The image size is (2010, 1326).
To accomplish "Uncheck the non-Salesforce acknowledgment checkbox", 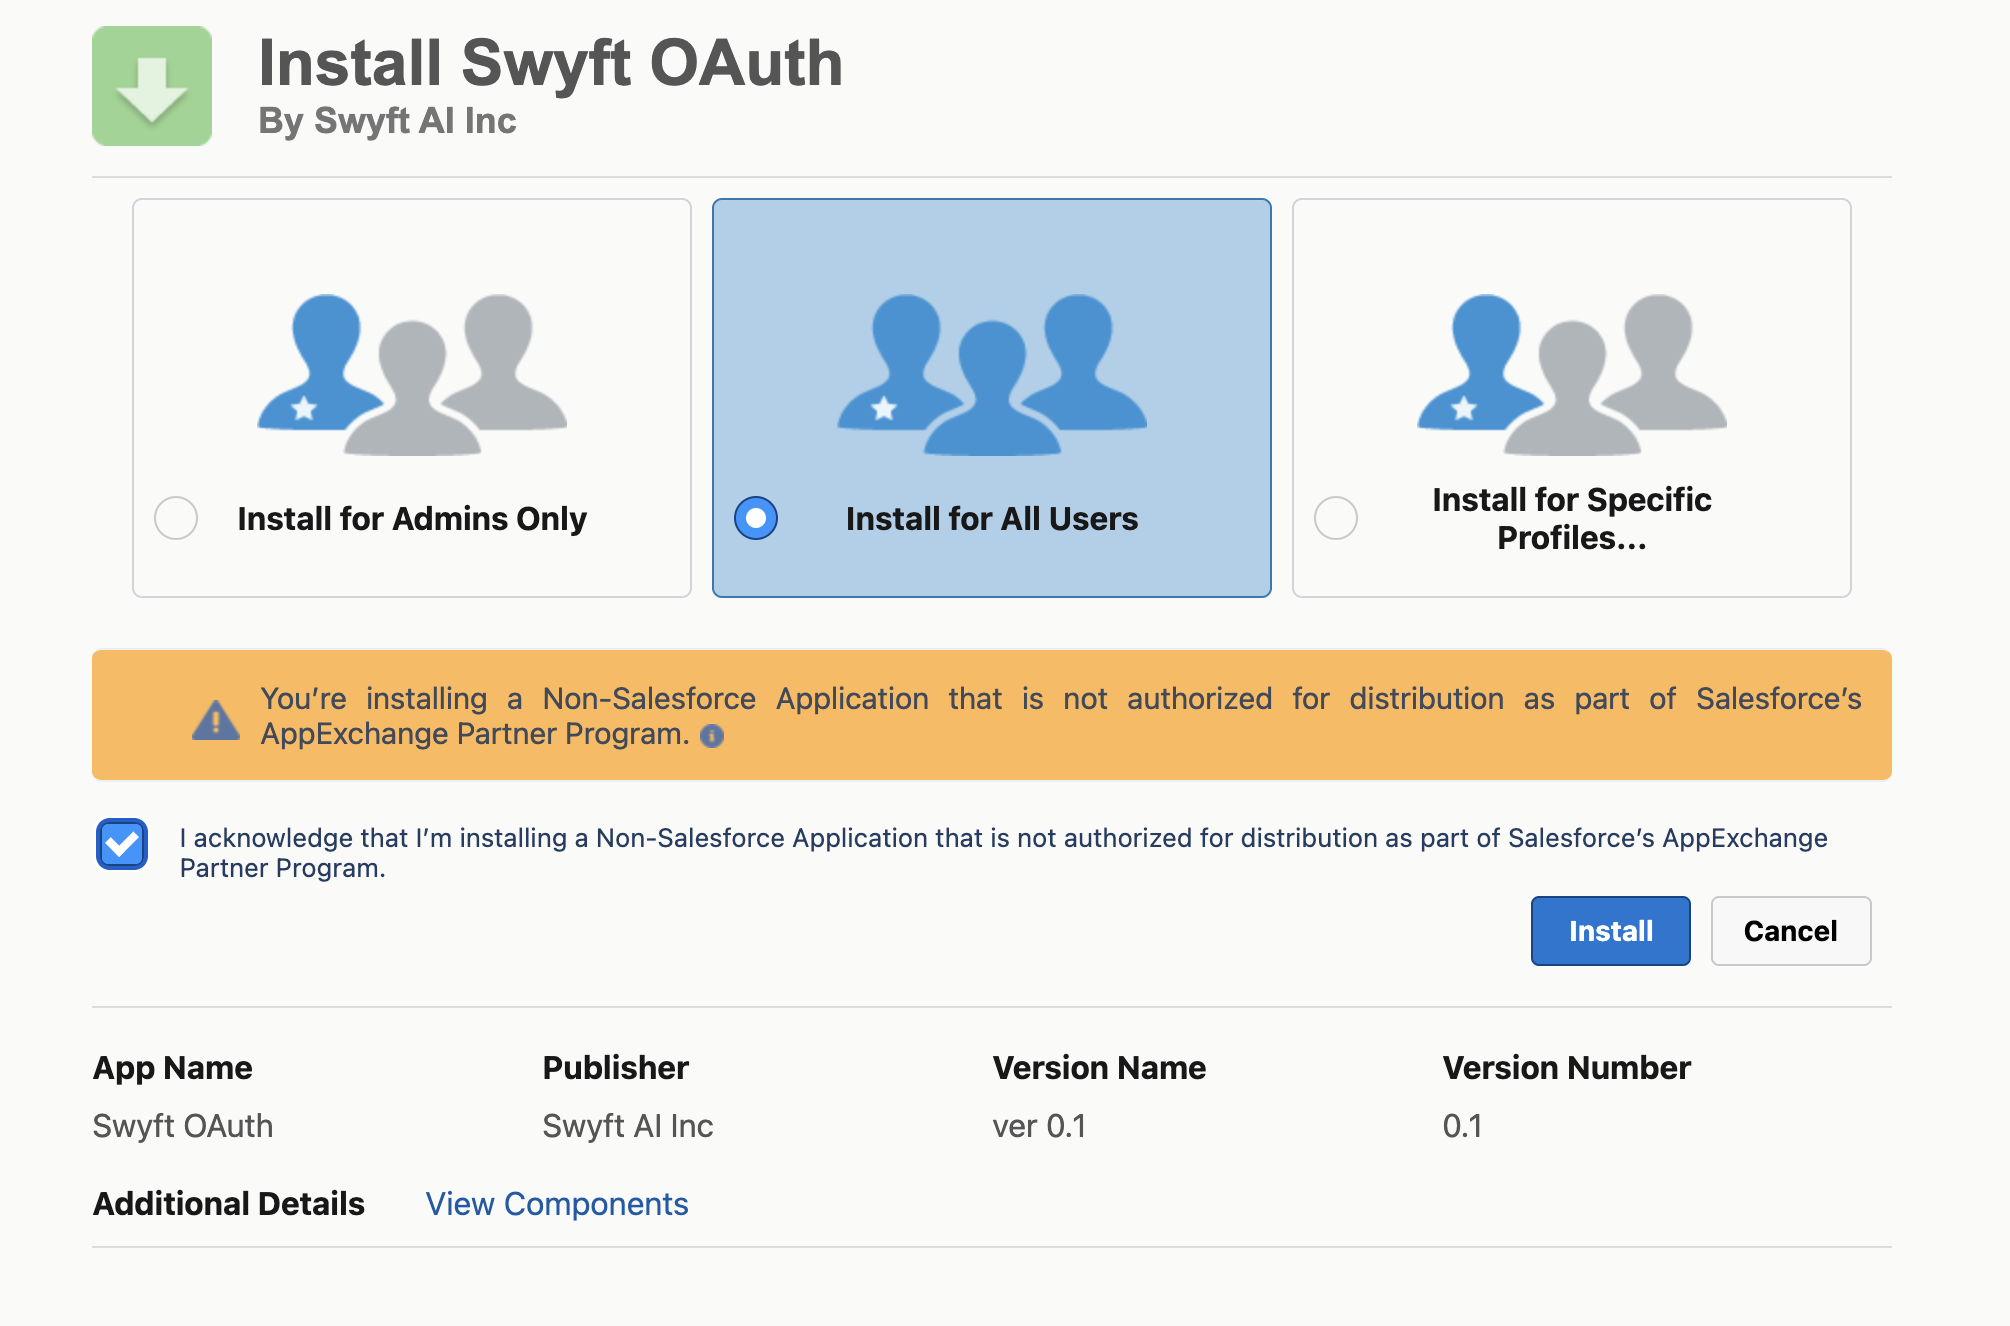I will (122, 844).
